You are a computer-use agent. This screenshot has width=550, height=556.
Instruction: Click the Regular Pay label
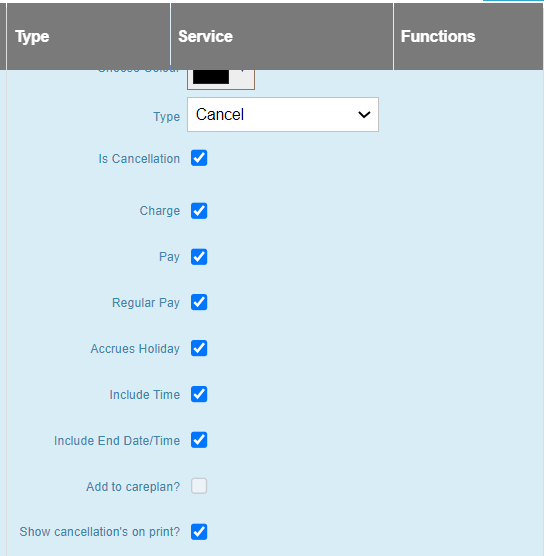pos(146,303)
